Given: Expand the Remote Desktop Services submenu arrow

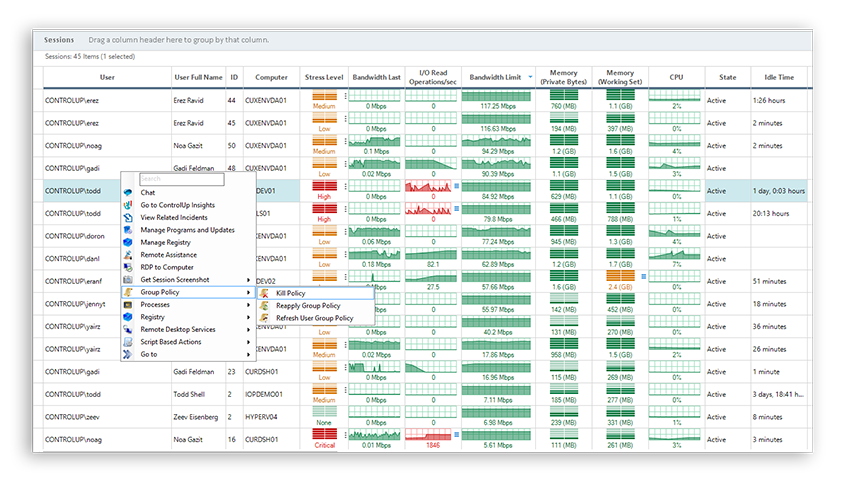Looking at the screenshot, I should coord(248,329).
